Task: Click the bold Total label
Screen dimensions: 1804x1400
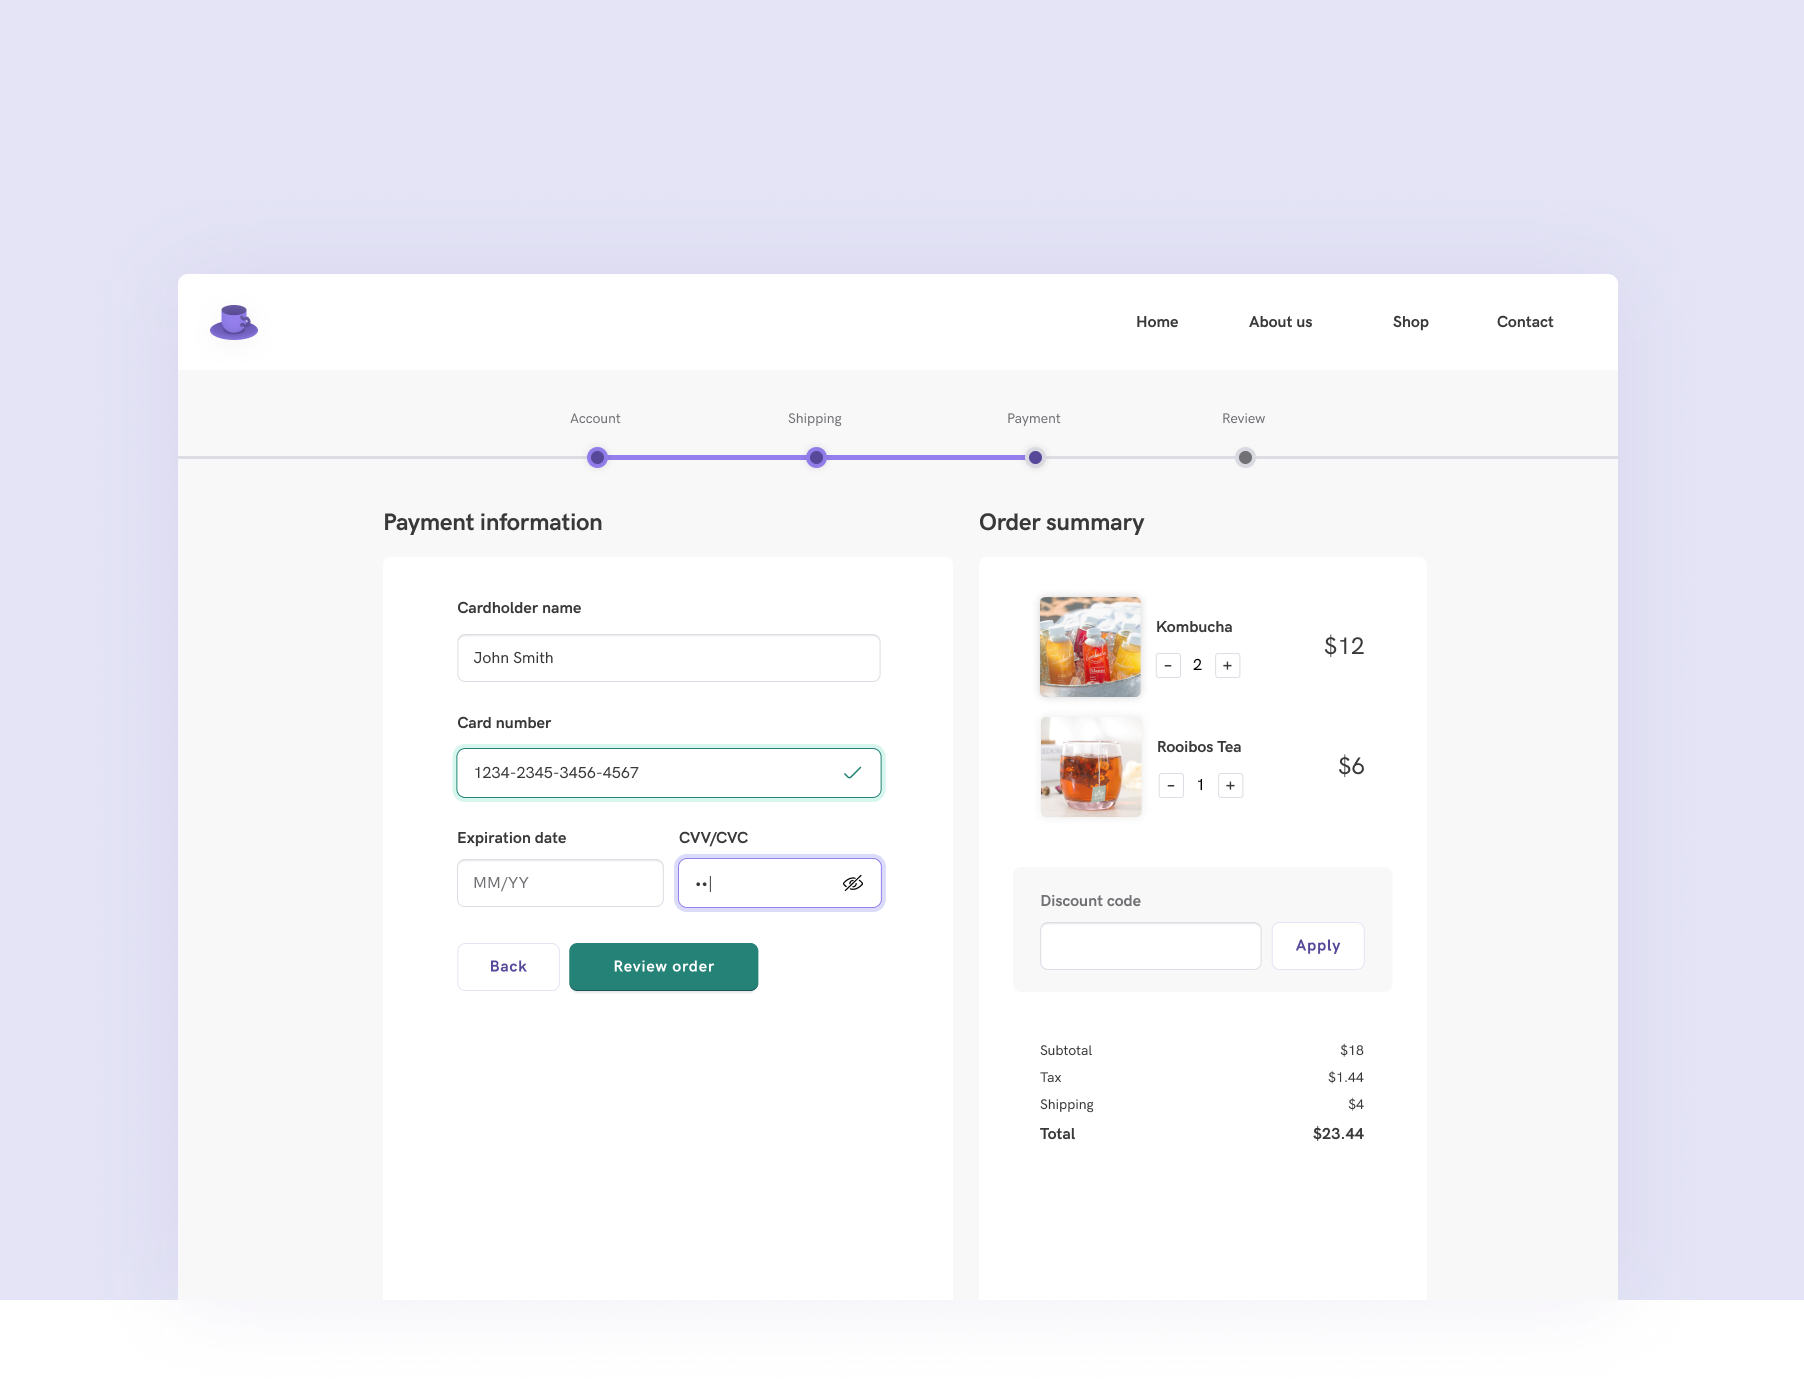Action: pos(1057,1134)
